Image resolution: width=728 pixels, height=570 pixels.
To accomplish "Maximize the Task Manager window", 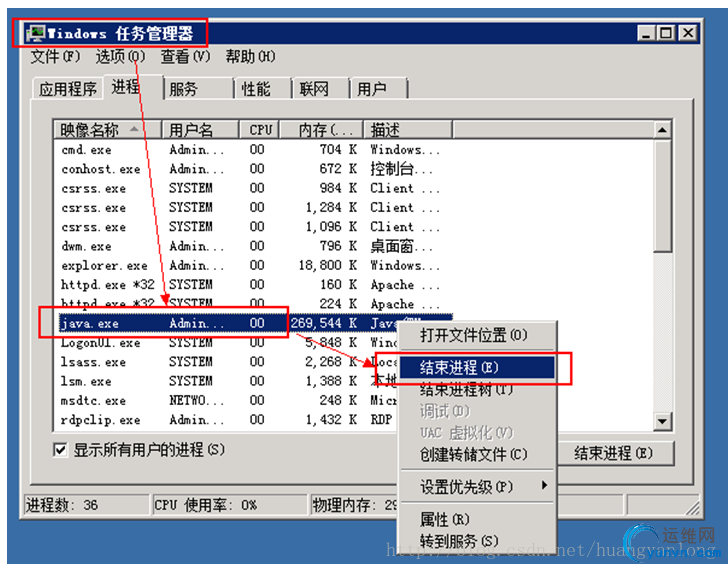I will click(x=666, y=33).
